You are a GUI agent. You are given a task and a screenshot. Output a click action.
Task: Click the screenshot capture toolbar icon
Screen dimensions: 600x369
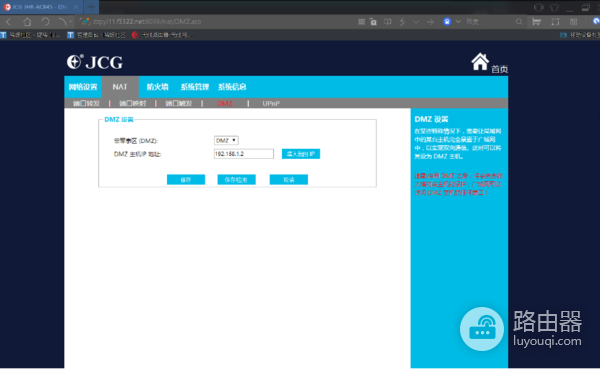click(555, 22)
